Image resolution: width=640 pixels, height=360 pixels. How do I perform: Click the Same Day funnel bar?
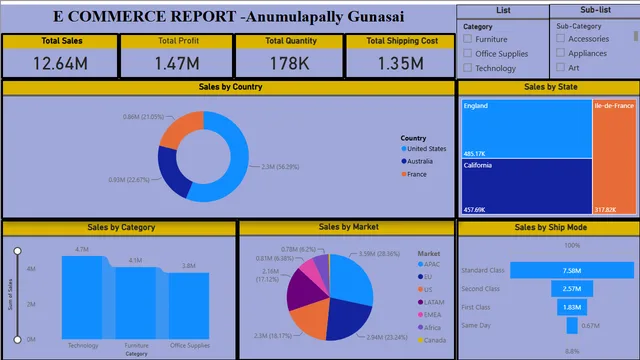click(x=572, y=325)
